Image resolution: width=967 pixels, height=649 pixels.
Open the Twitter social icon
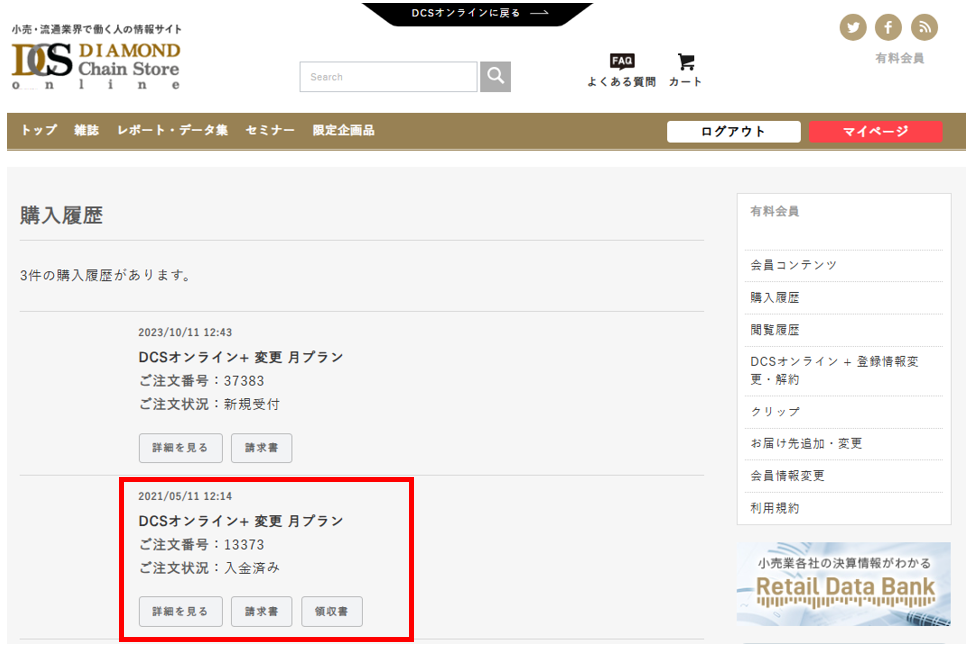click(x=852, y=28)
